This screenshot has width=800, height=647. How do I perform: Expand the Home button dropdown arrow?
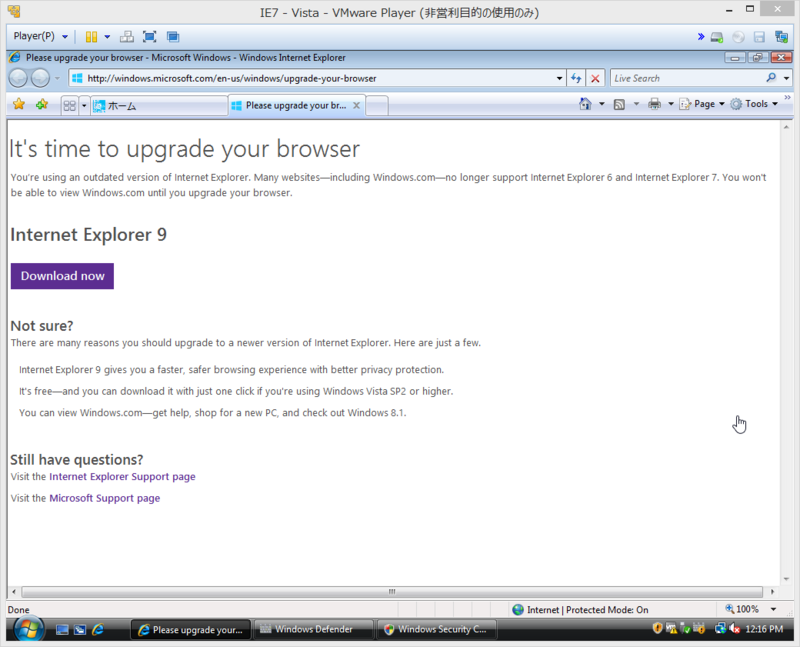coord(602,104)
